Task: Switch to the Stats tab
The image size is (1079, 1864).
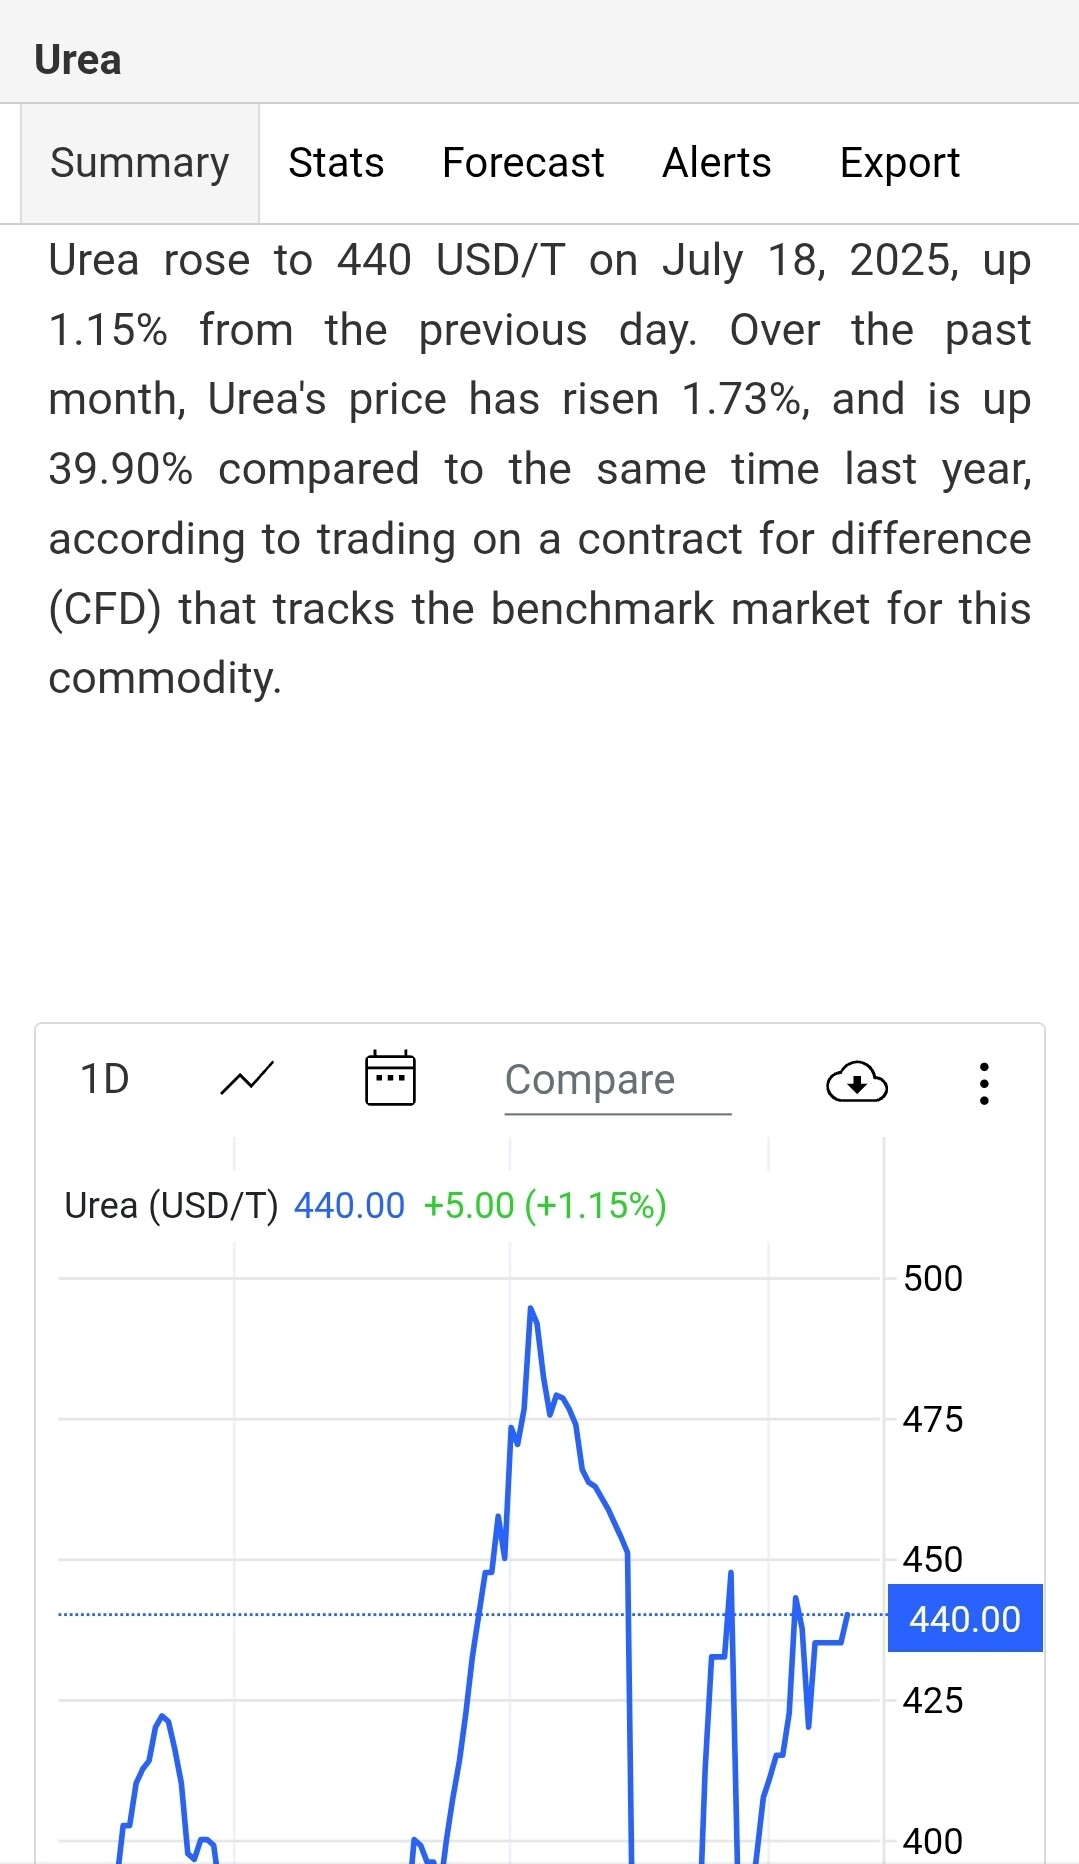Action: click(336, 163)
